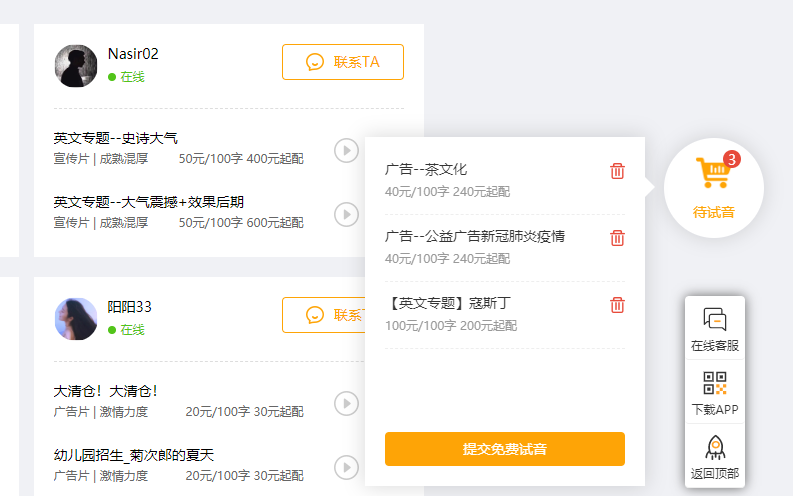The image size is (793, 496).
Task: Open Nasir02's profile avatar
Action: click(x=76, y=66)
